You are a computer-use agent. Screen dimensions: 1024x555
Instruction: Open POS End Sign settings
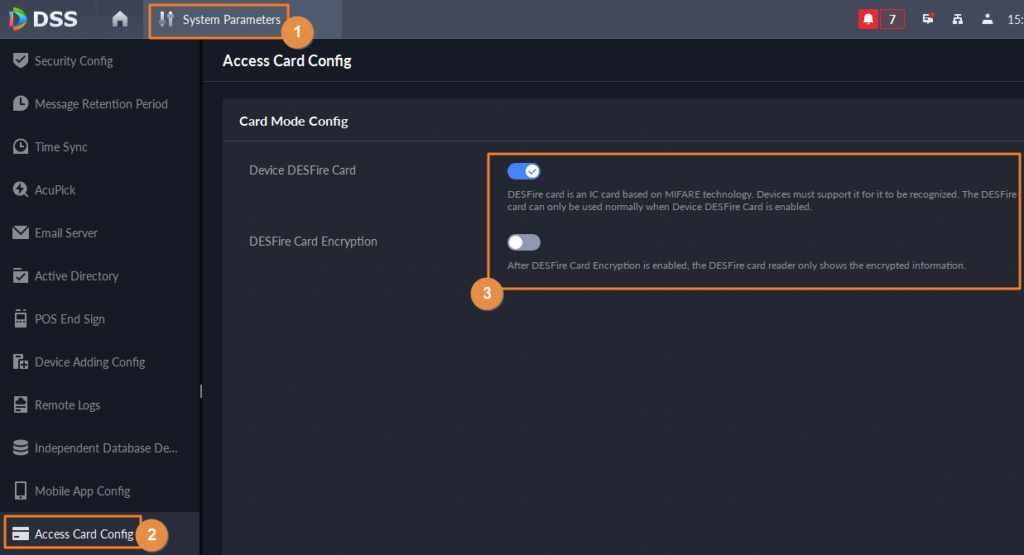(x=69, y=319)
